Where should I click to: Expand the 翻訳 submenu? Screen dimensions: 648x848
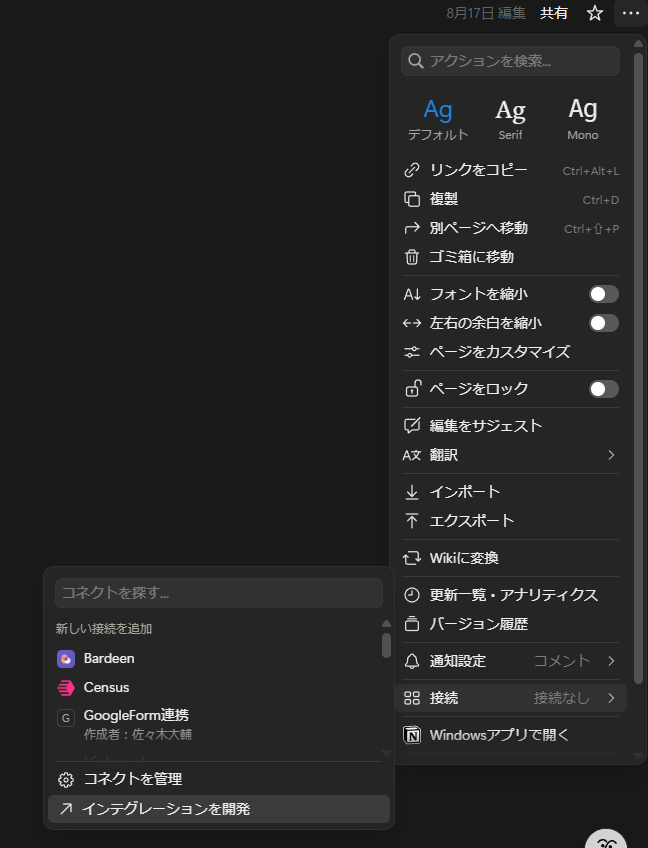[x=611, y=455]
